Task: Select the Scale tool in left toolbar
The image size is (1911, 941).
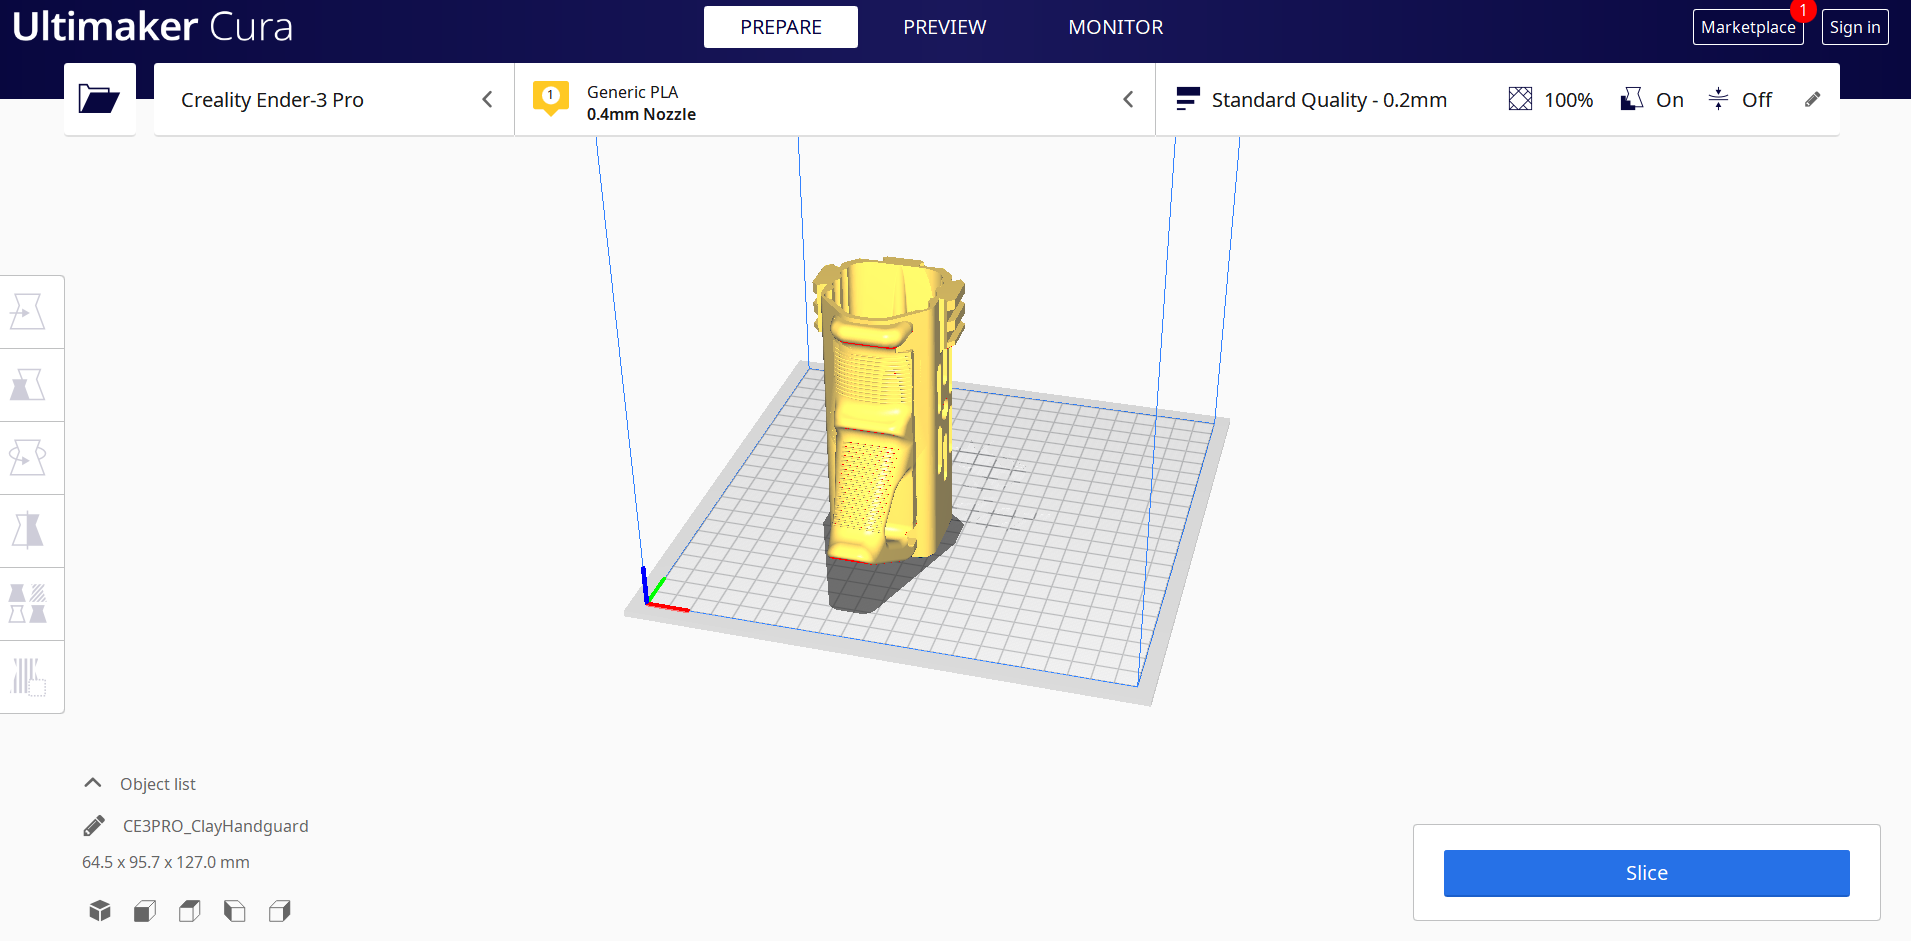Action: click(x=28, y=385)
